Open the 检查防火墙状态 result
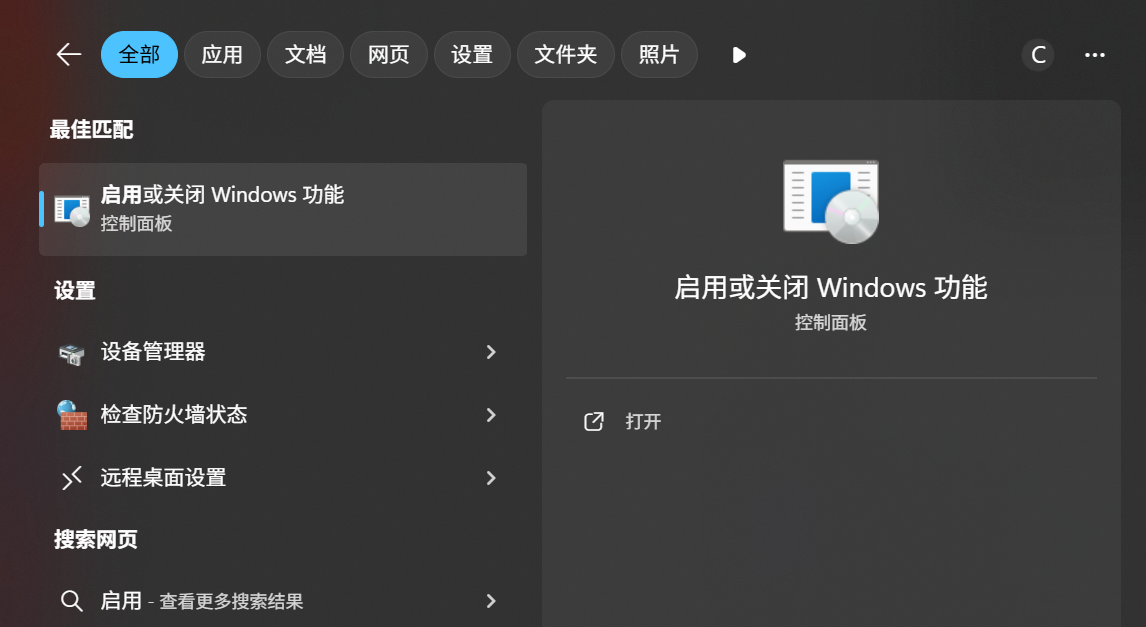 tap(283, 415)
